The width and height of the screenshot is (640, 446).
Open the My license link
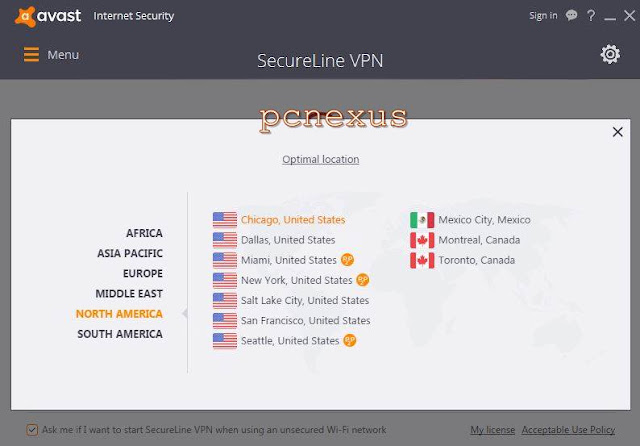pos(492,430)
